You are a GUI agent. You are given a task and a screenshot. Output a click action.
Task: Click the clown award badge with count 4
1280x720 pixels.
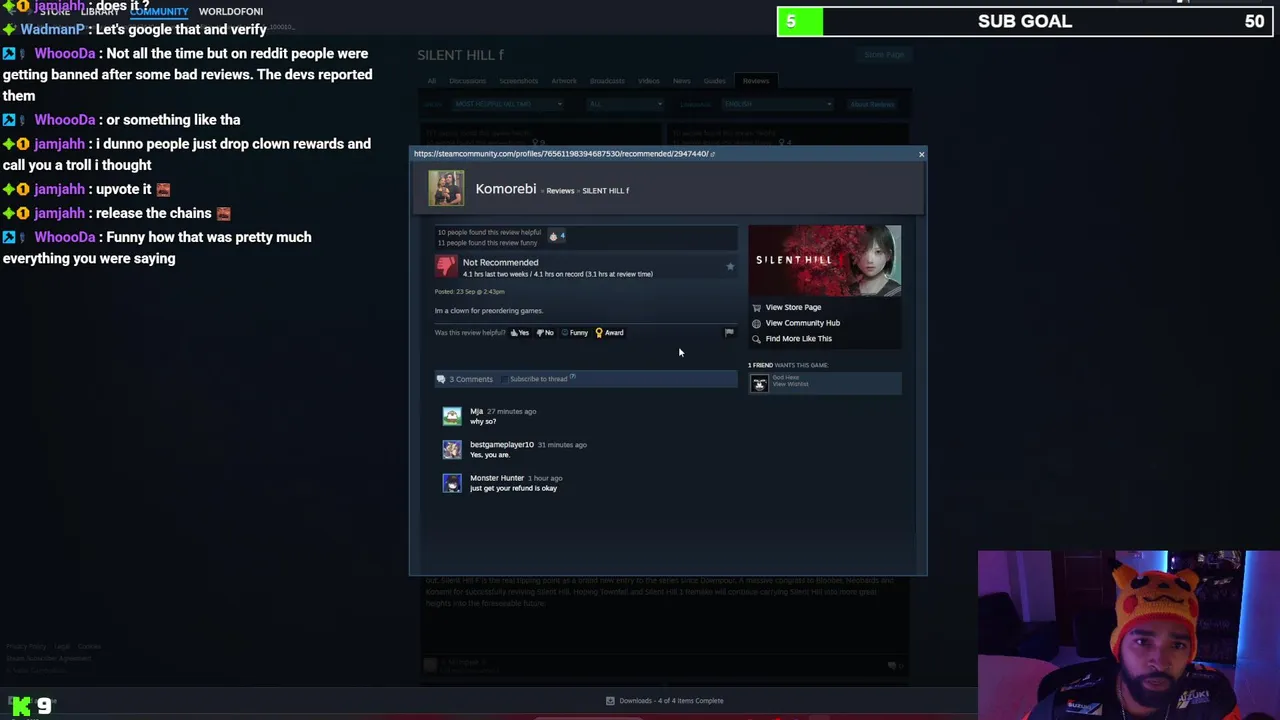coord(557,236)
